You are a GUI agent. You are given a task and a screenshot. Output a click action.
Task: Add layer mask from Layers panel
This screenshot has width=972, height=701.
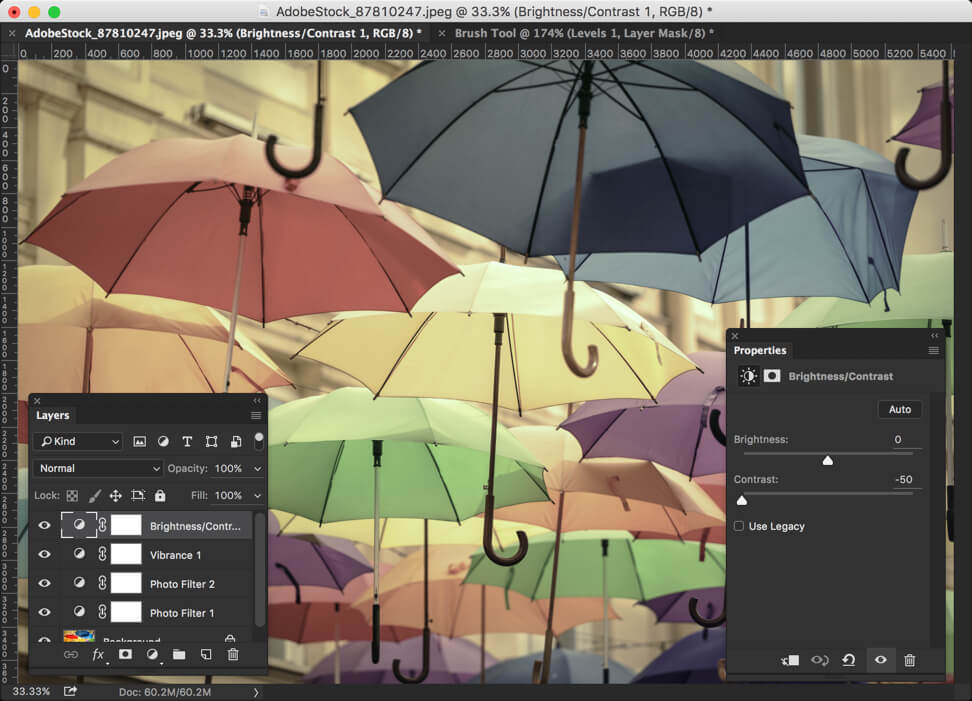[125, 654]
